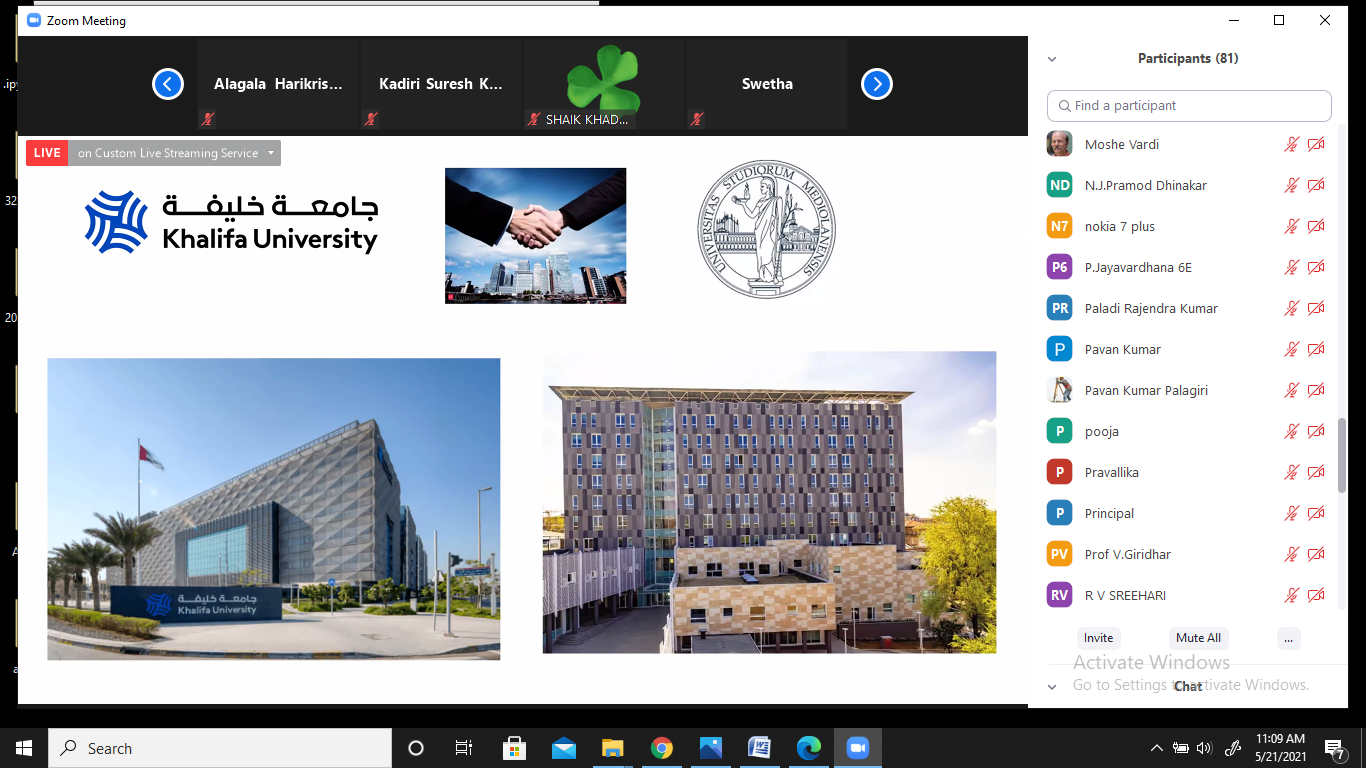
Task: Open Mail app from taskbar
Action: 563,748
